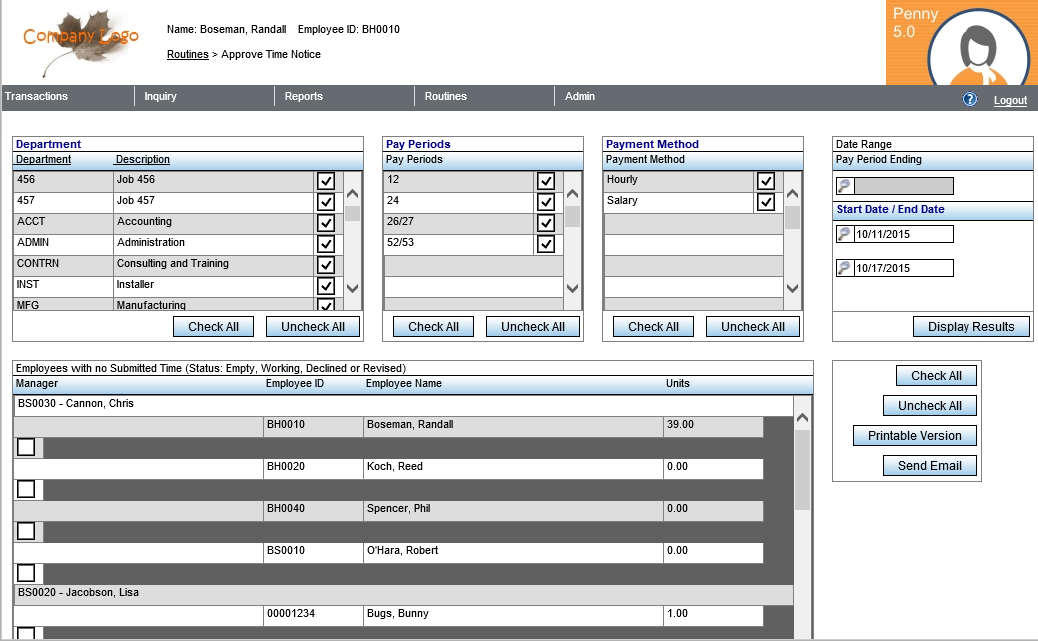Screen dimensions: 1038x641
Task: Toggle the 26/27 pay period checkbox
Action: (x=546, y=223)
